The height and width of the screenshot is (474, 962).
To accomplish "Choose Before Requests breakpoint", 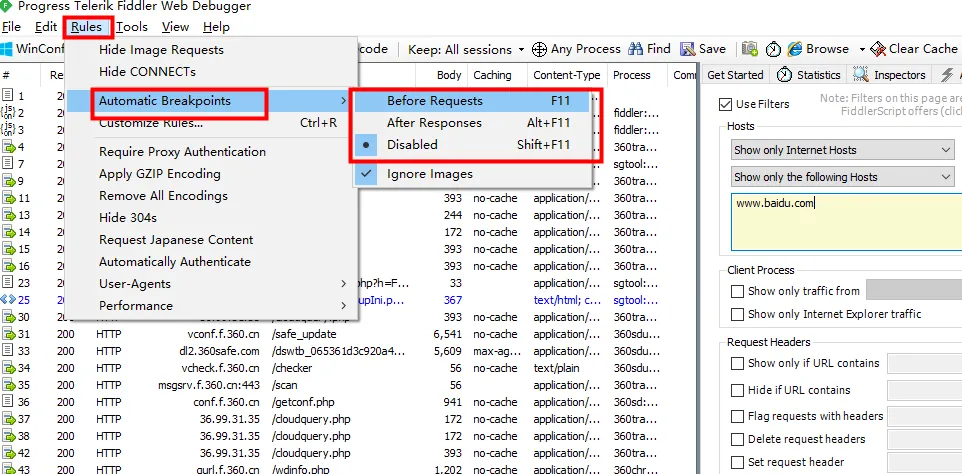I will (472, 101).
